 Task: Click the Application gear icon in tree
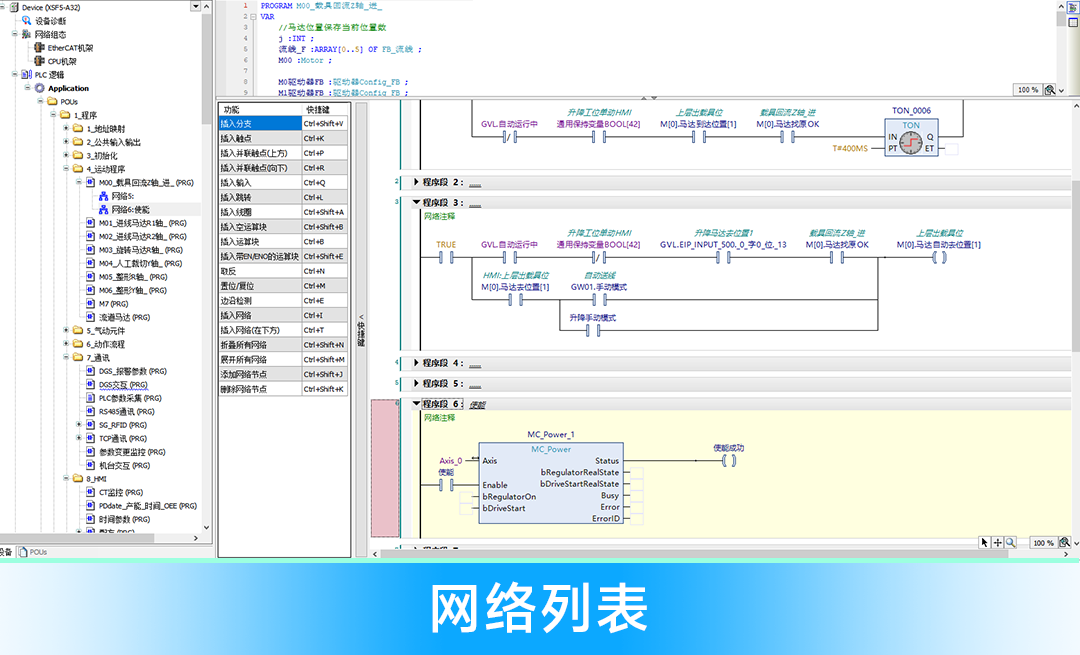tap(40, 88)
